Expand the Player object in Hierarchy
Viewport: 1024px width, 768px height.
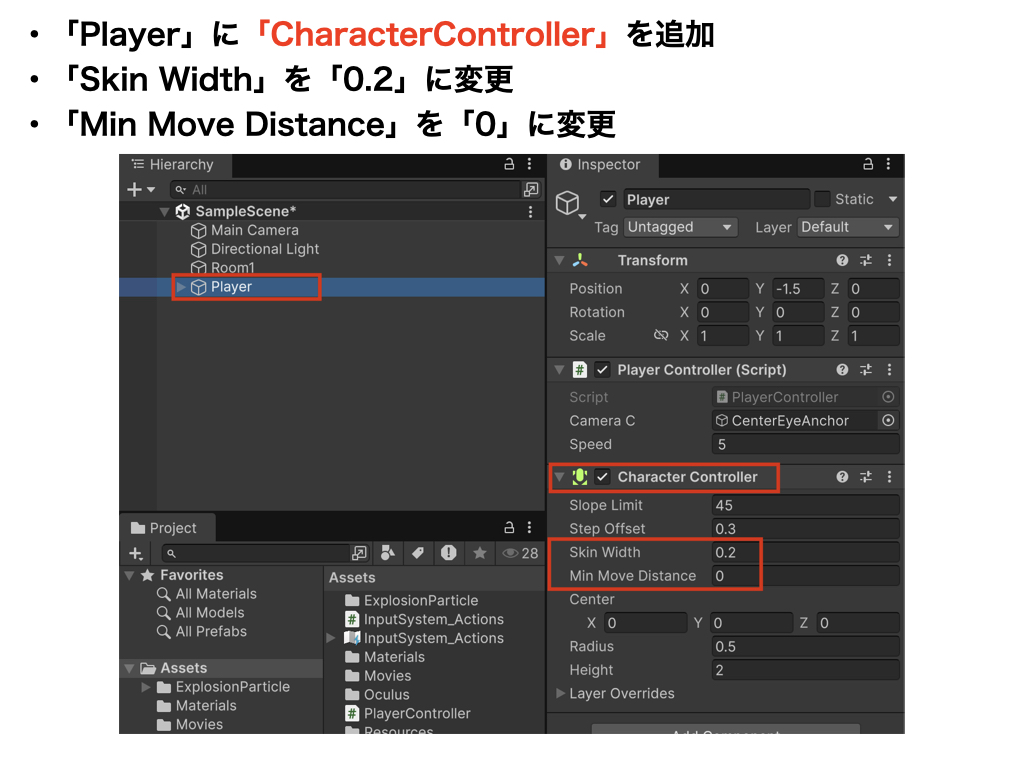[181, 287]
